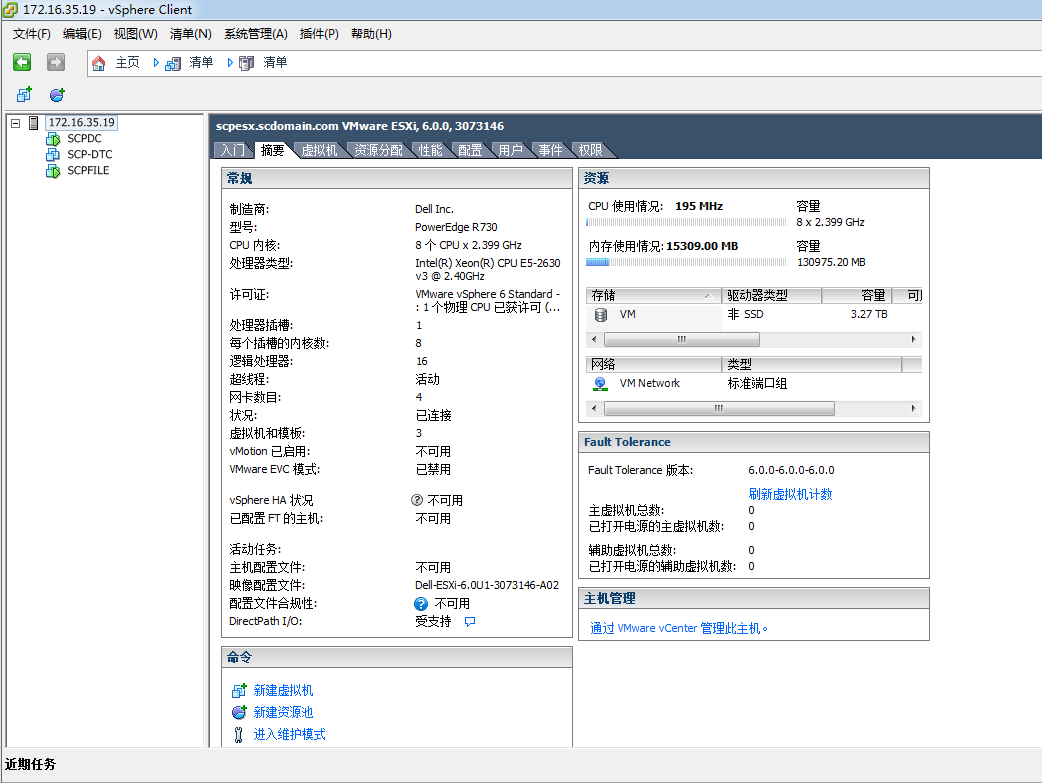The height and width of the screenshot is (783, 1042).
Task: Open the first 清单 breadcrumb dropdown arrow
Action: point(156,63)
